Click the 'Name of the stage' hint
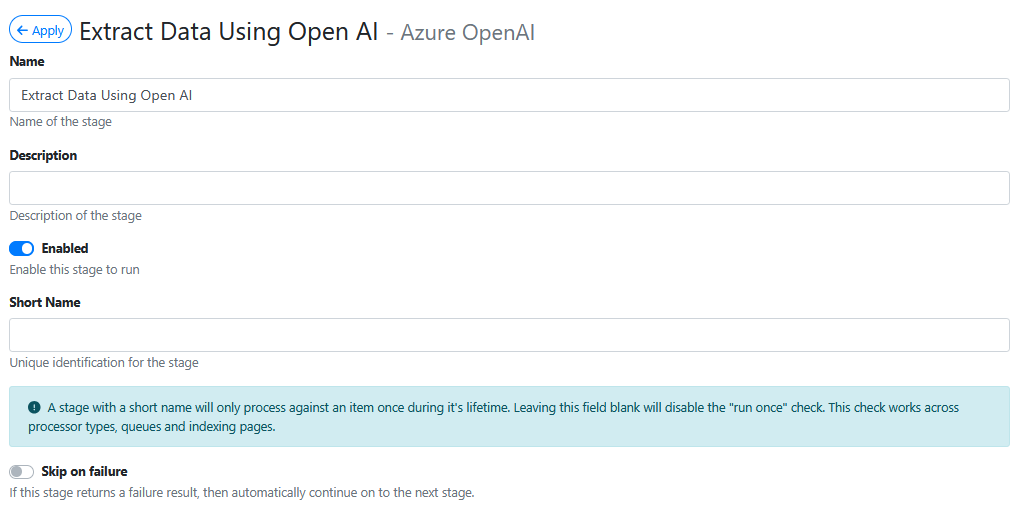The height and width of the screenshot is (506, 1021). [60, 122]
